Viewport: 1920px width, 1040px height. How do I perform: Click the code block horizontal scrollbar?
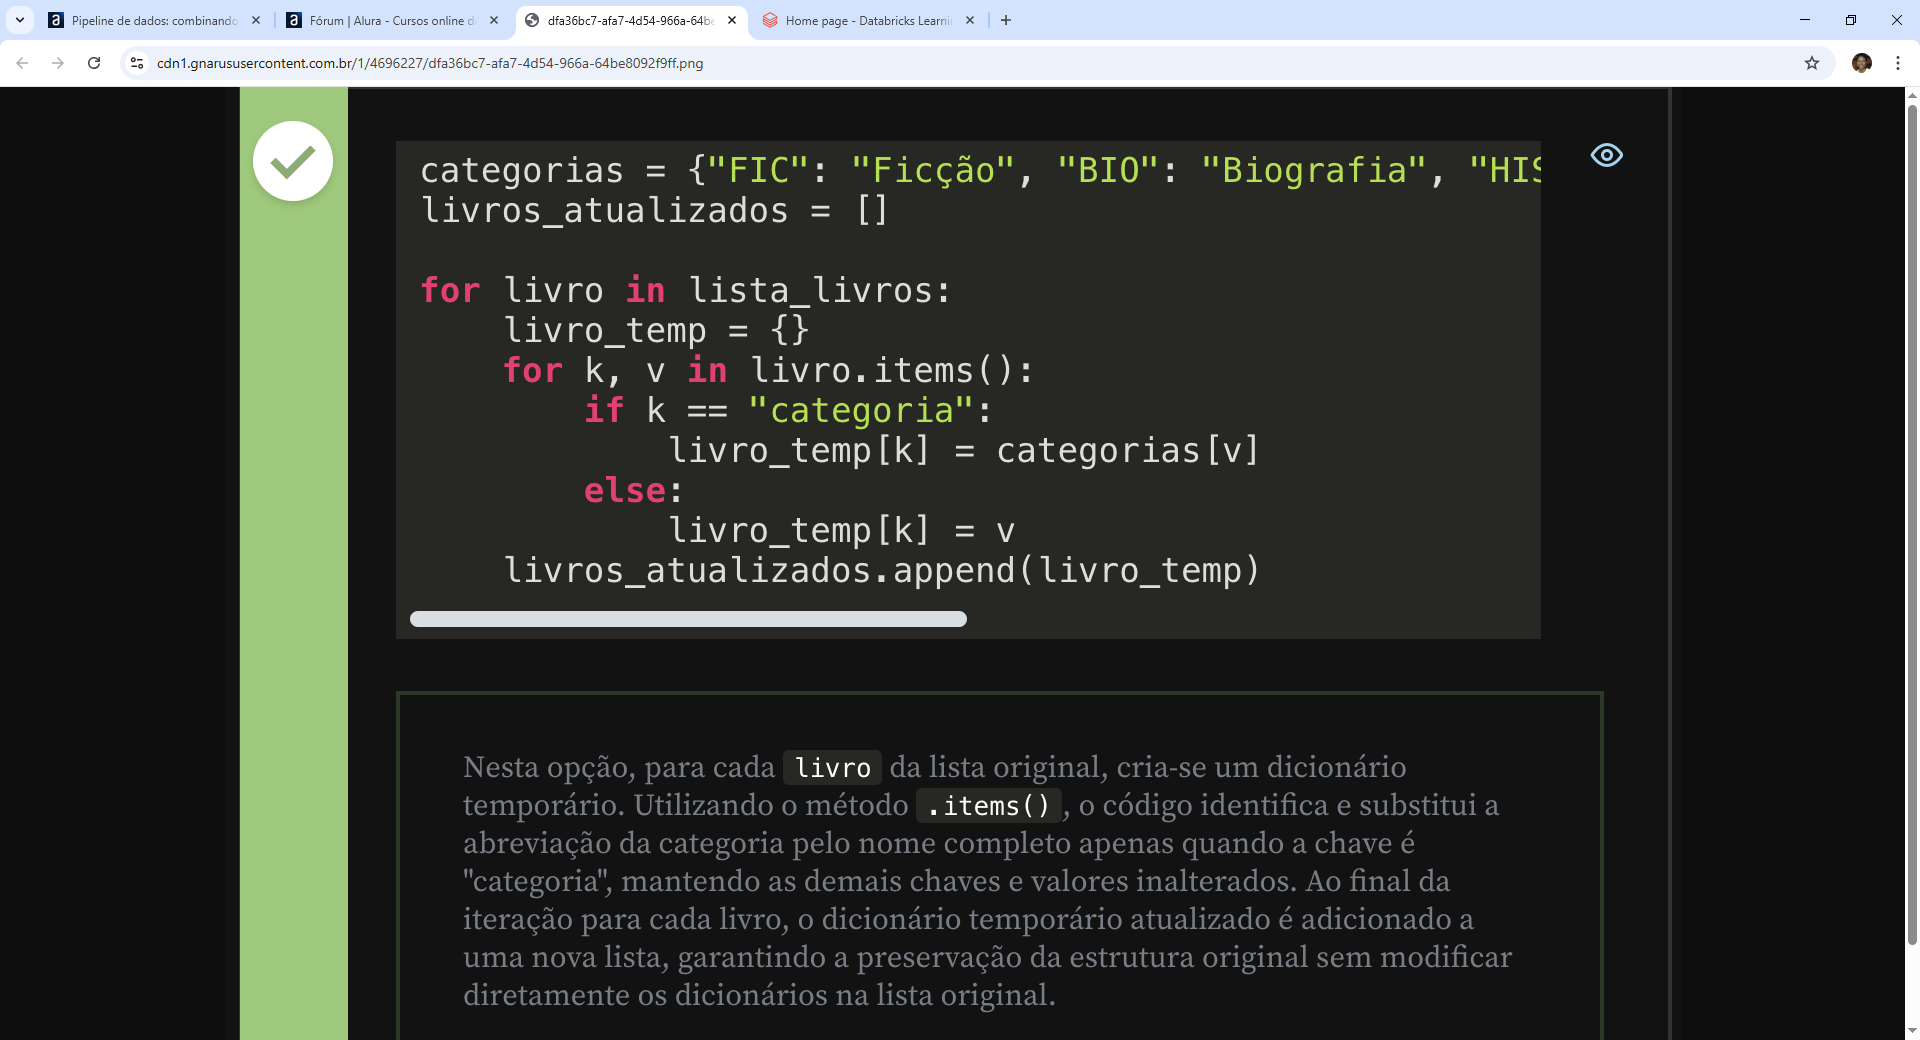688,619
